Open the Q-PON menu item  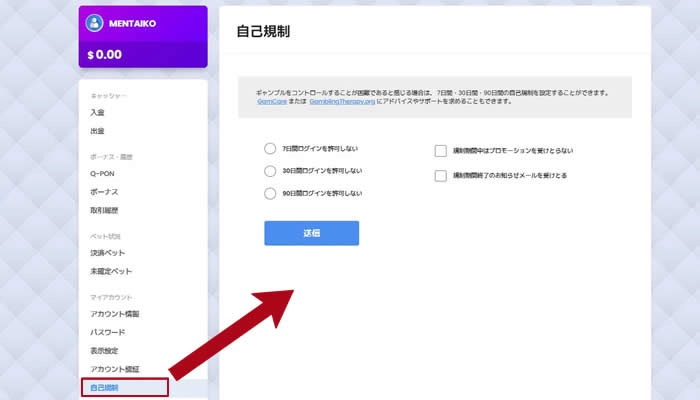click(101, 174)
